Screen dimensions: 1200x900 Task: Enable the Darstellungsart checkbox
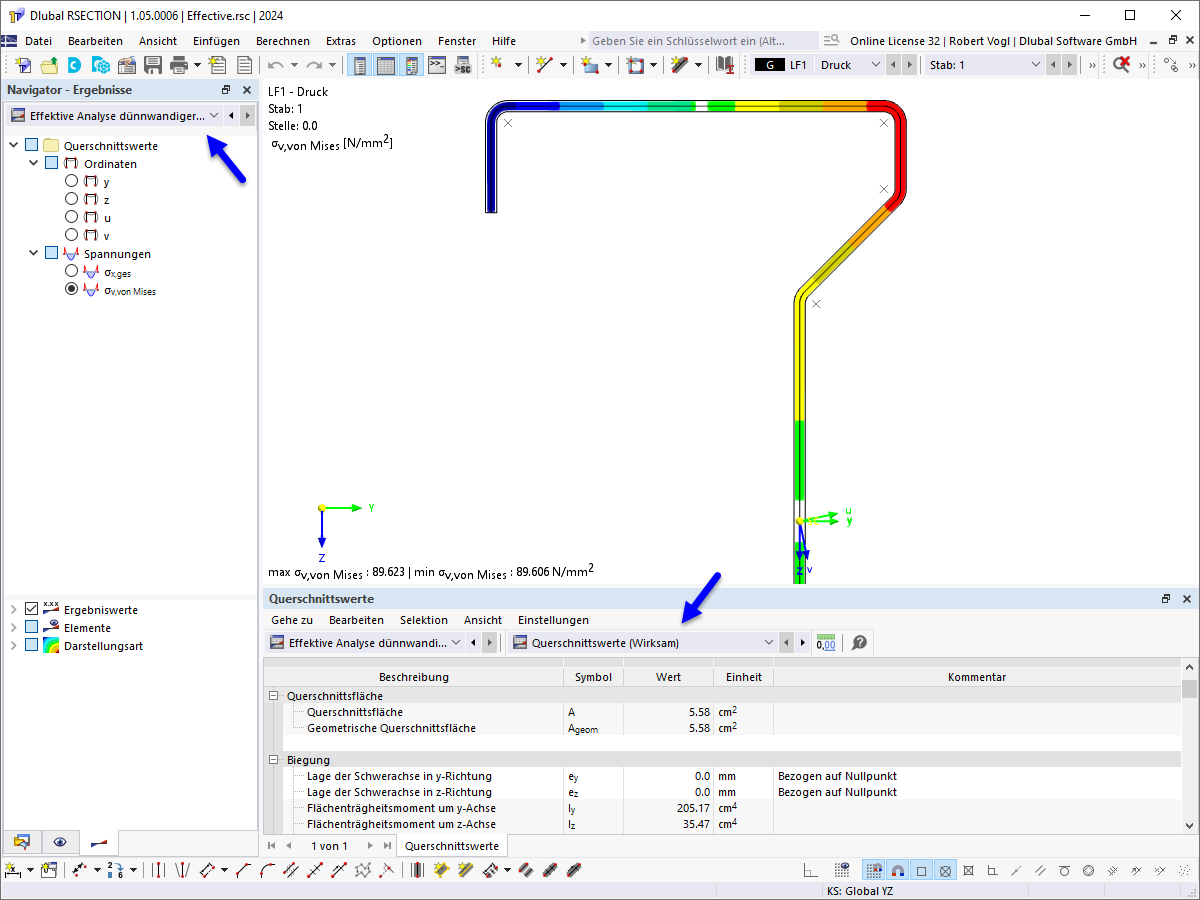[x=32, y=645]
